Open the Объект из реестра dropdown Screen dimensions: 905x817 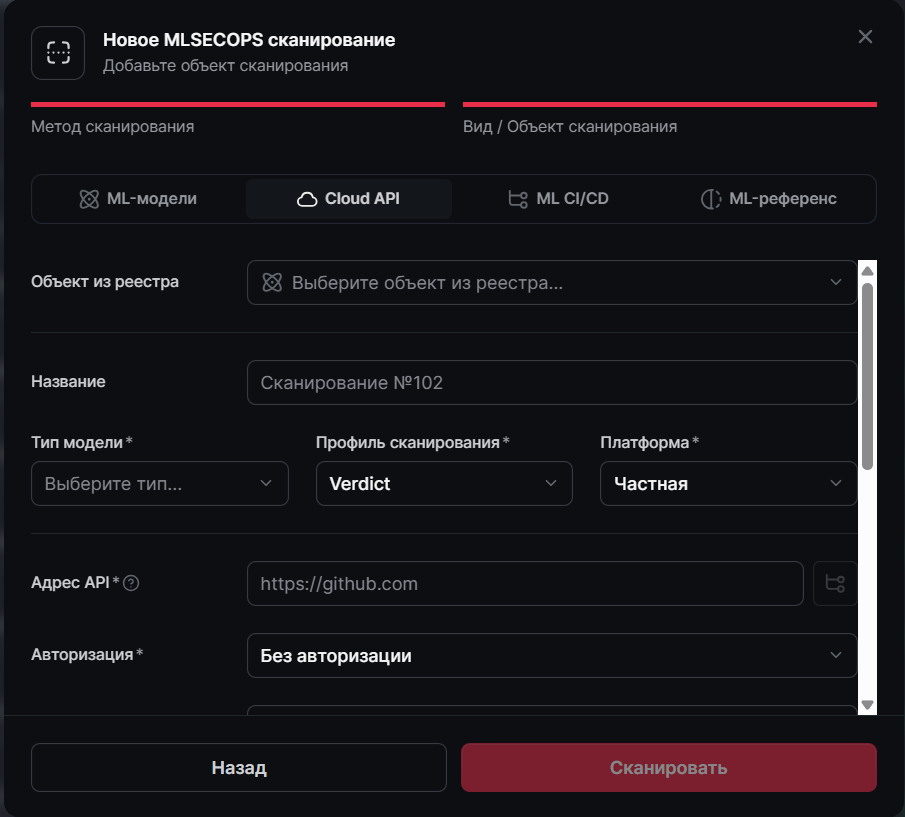point(552,283)
